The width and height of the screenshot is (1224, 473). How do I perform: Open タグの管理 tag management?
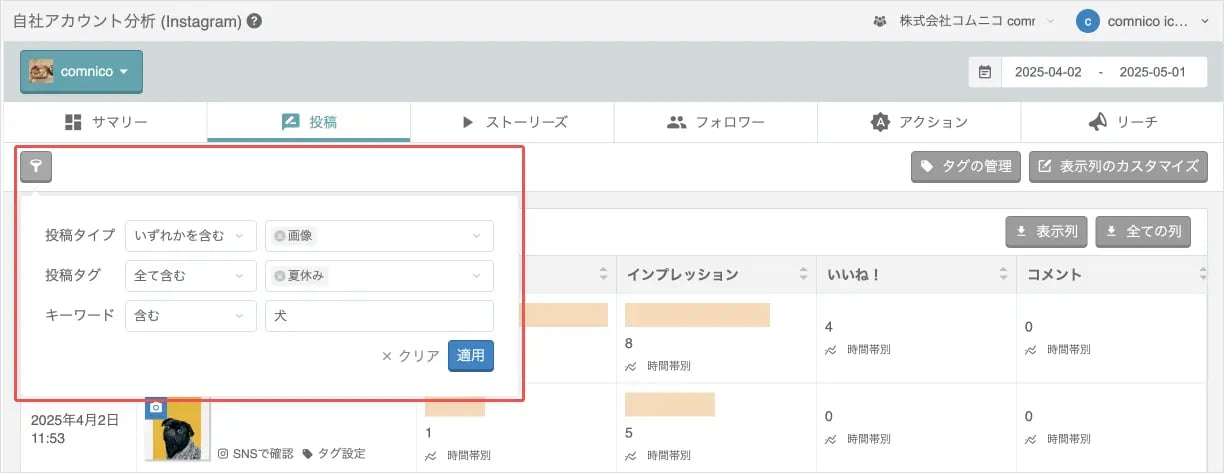point(966,167)
